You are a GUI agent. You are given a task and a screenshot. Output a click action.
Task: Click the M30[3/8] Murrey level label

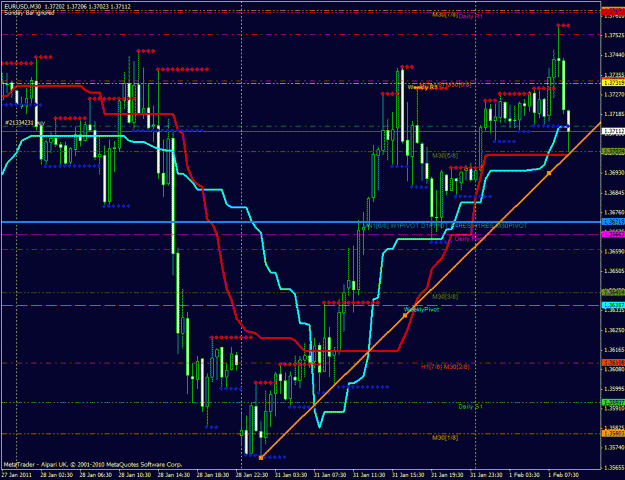[445, 297]
